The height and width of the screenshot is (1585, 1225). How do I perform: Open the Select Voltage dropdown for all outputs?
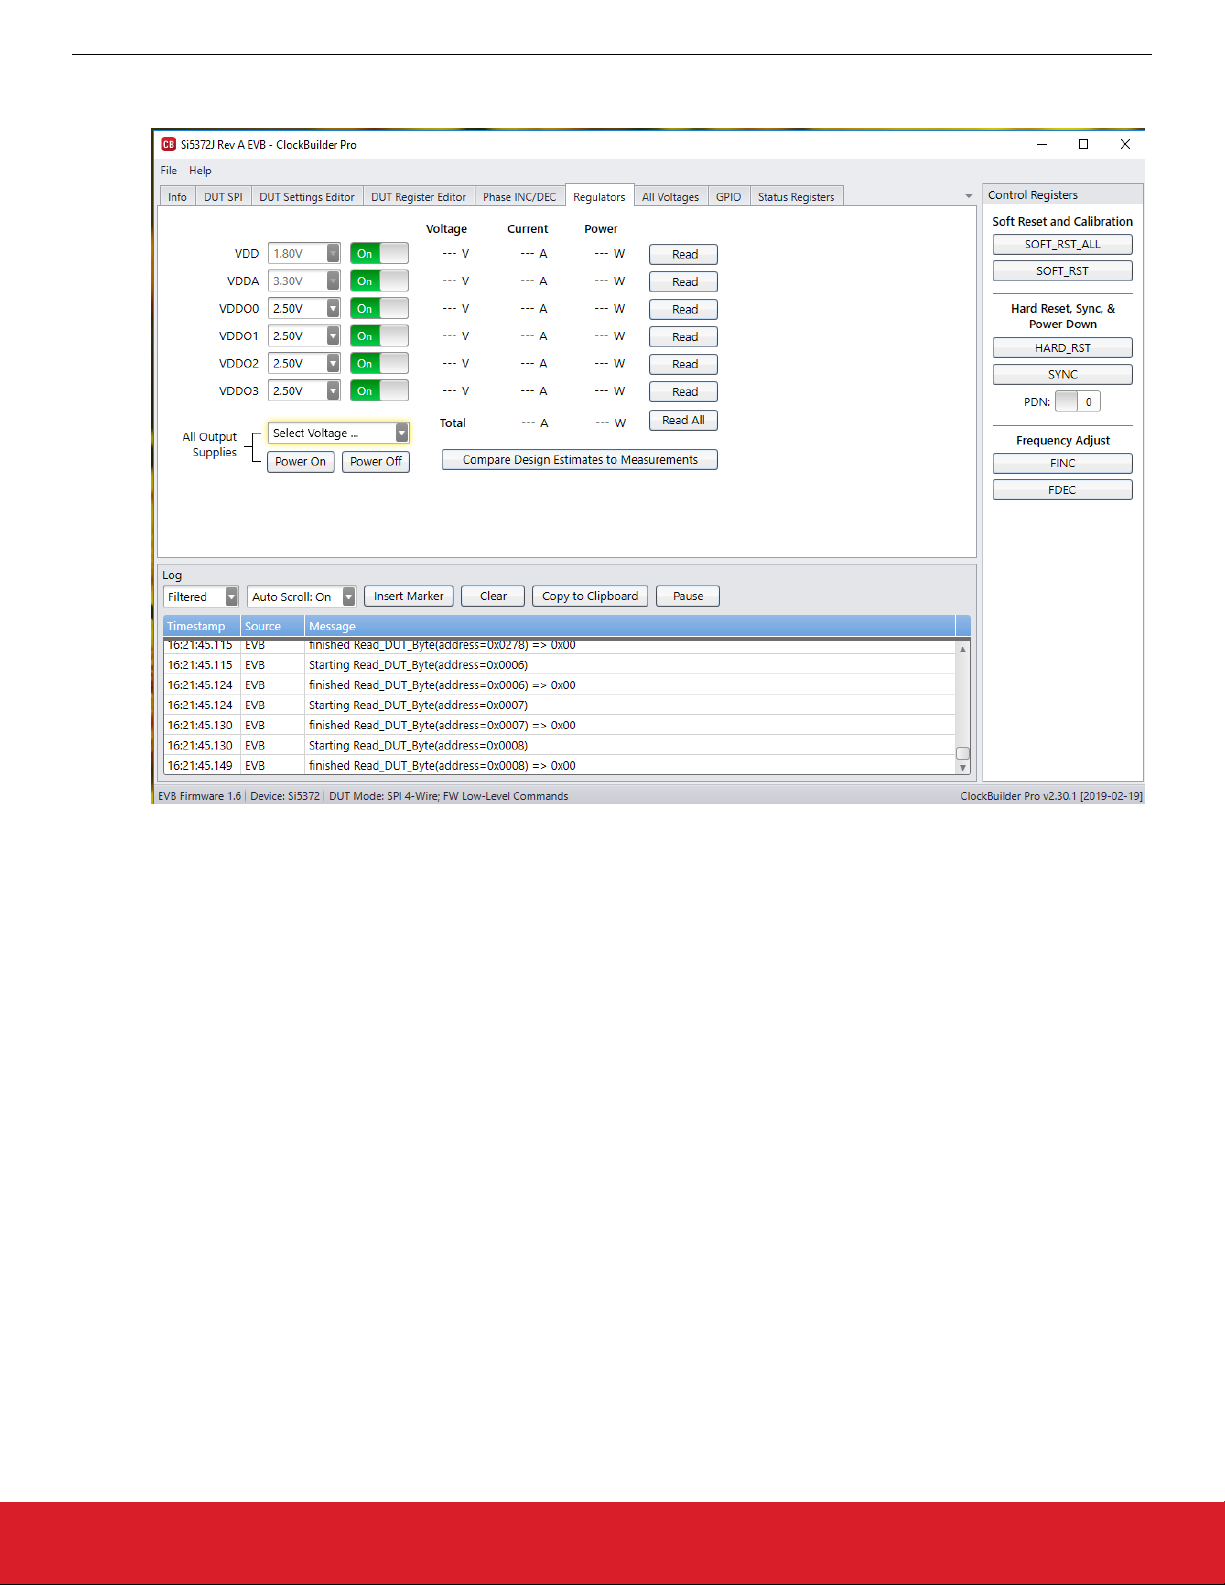(338, 433)
